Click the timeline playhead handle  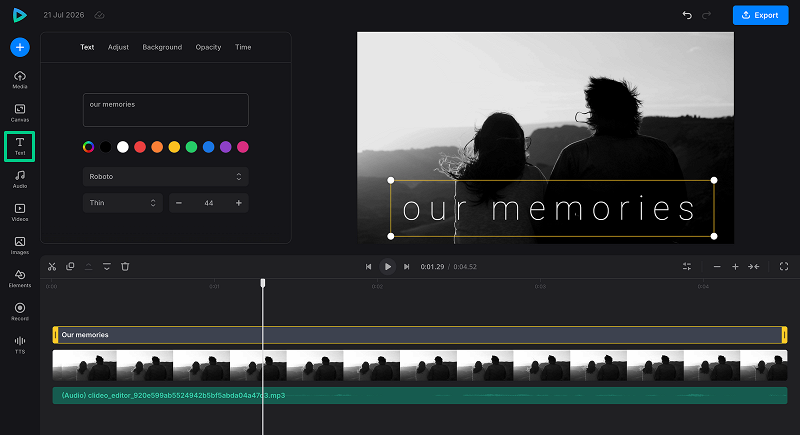tap(263, 283)
